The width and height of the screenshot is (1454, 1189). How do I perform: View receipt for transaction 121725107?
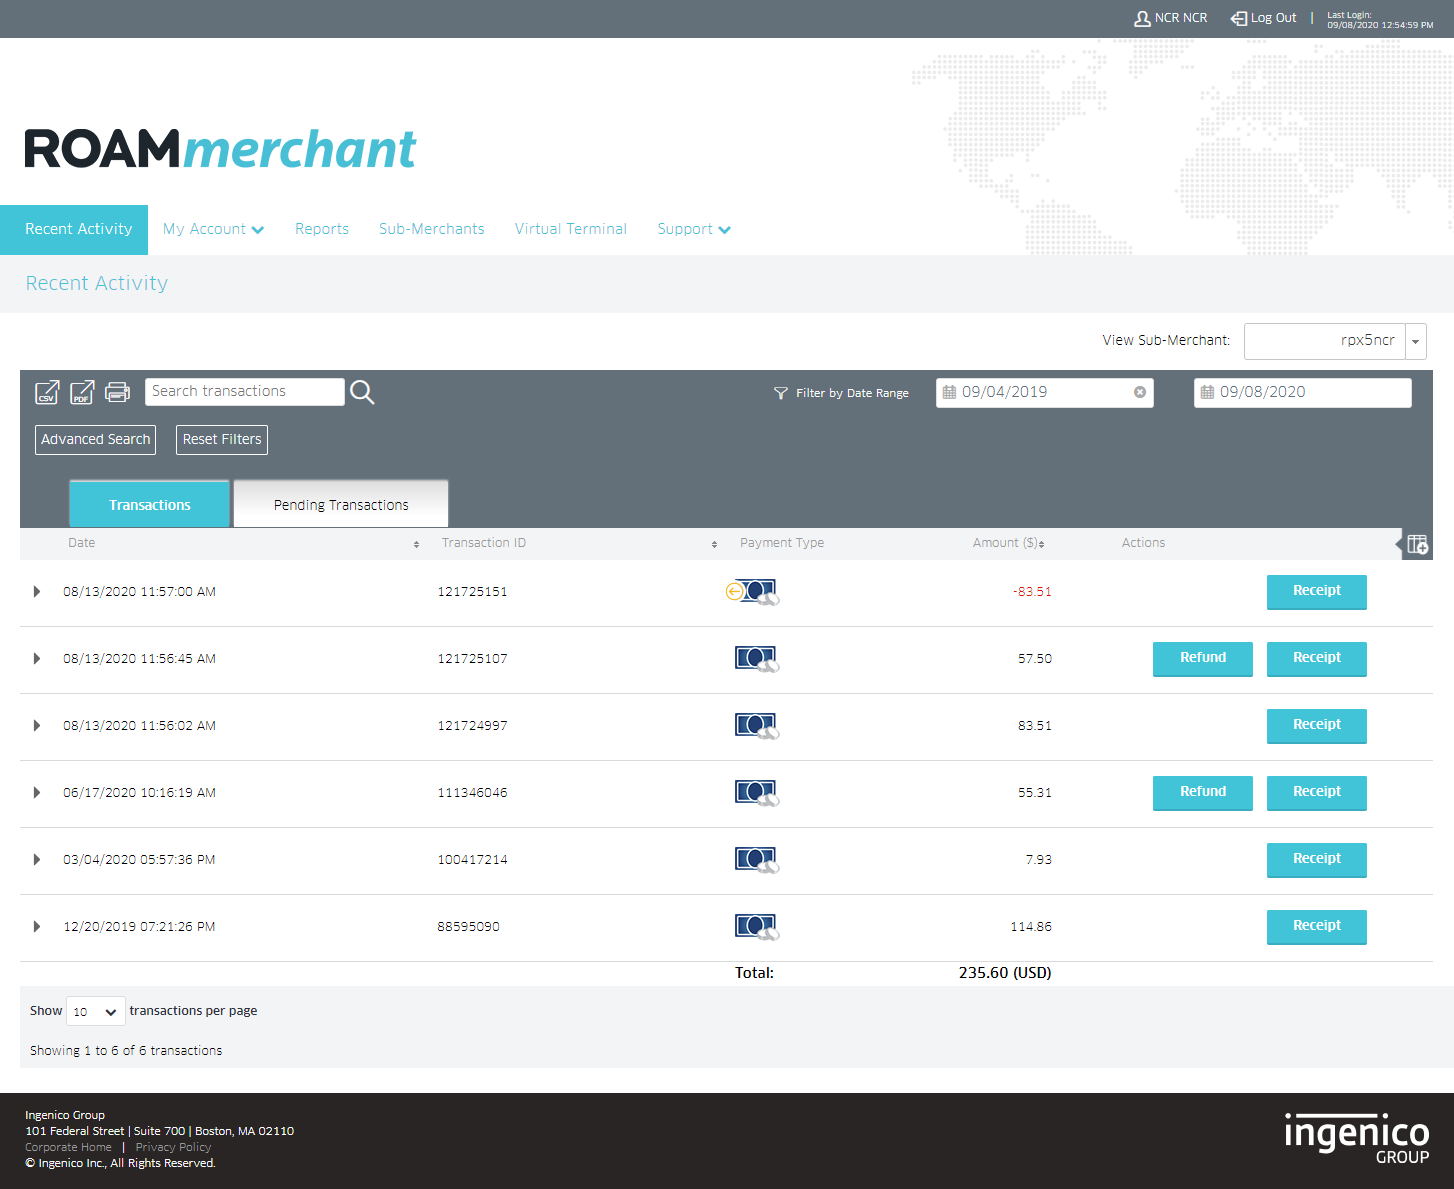tap(1317, 659)
